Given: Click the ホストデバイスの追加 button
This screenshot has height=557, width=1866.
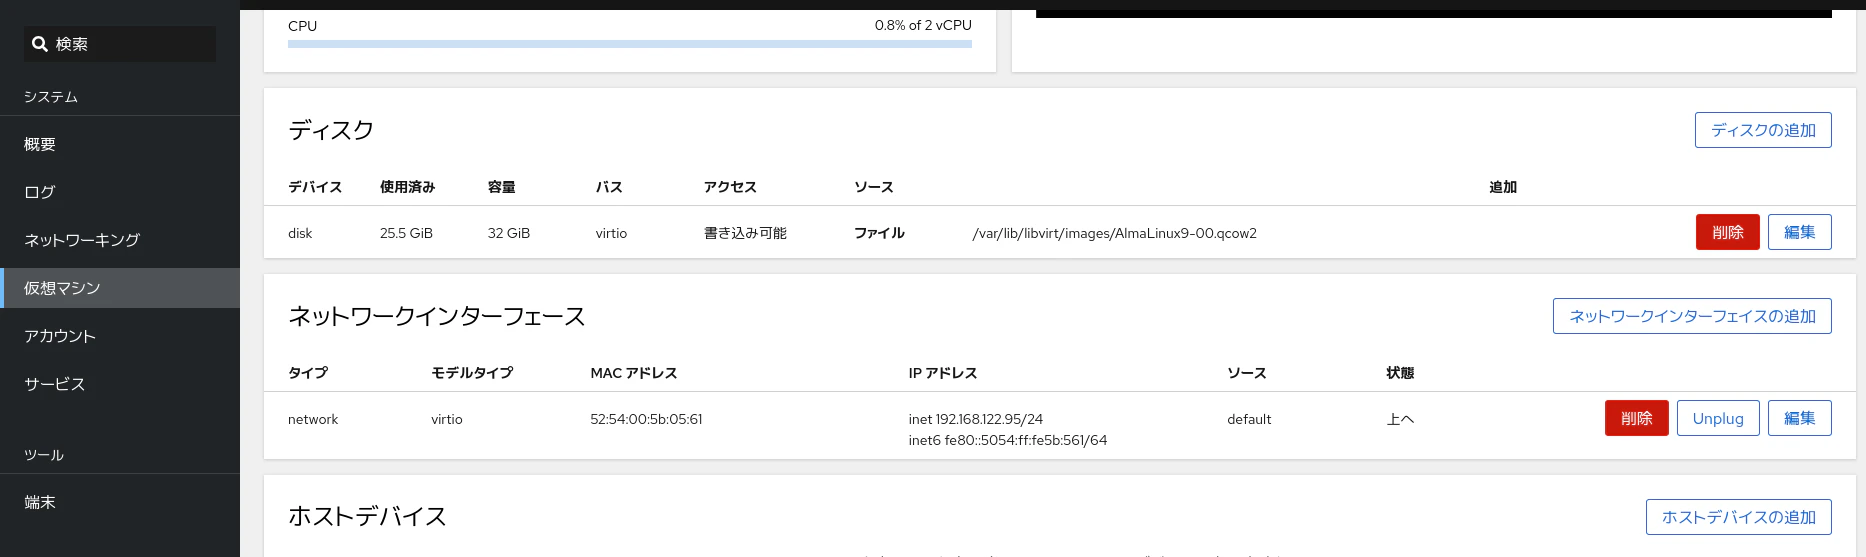Looking at the screenshot, I should [1738, 517].
